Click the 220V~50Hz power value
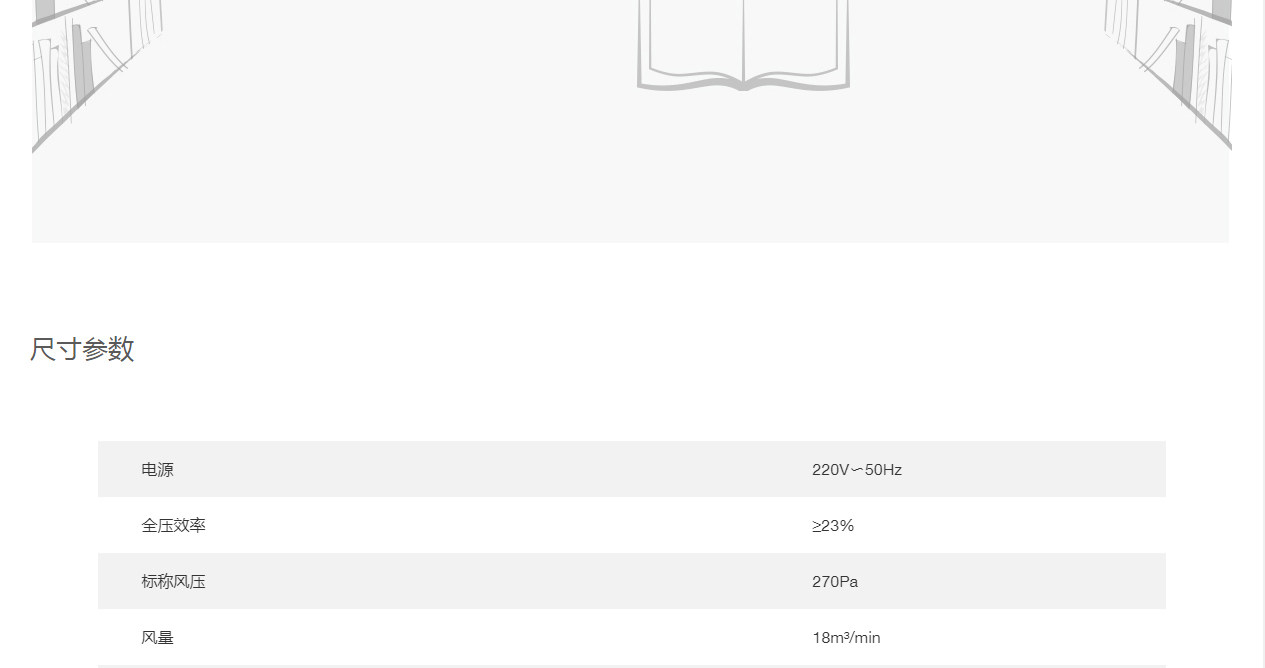Screen dimensions: 1265x668 pos(856,470)
